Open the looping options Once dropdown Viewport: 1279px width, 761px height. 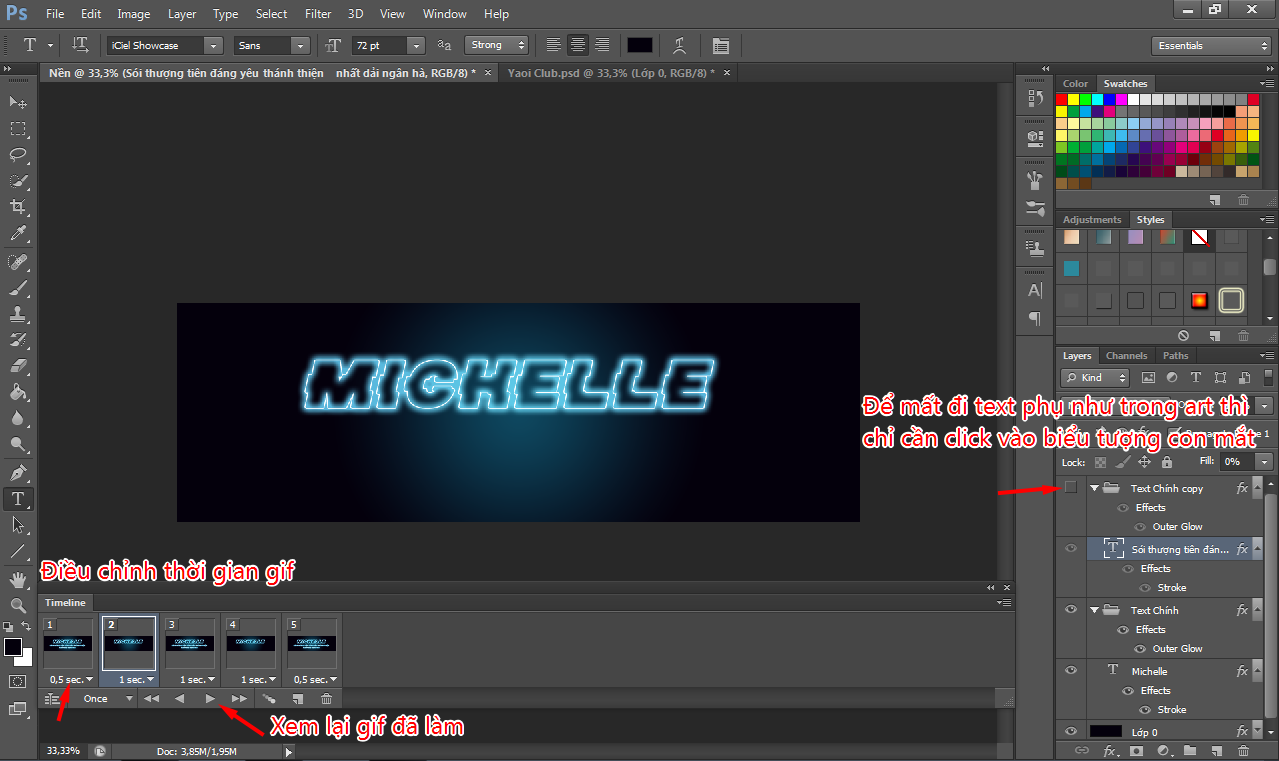(x=108, y=699)
